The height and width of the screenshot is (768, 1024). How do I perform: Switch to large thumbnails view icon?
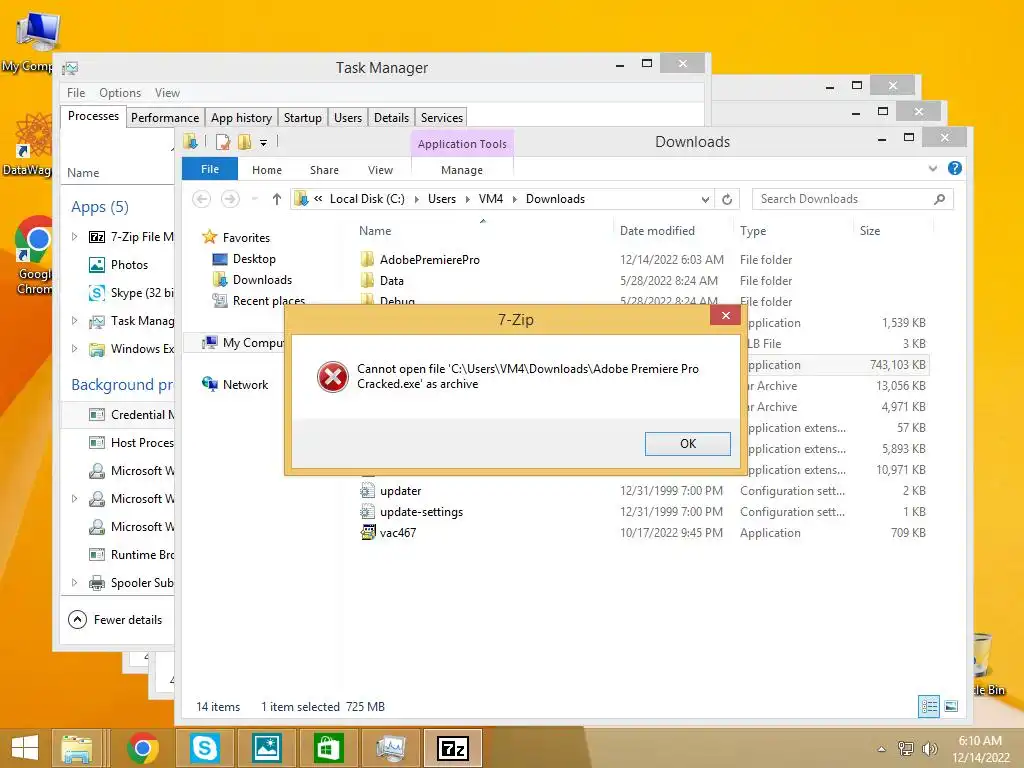pyautogui.click(x=951, y=706)
